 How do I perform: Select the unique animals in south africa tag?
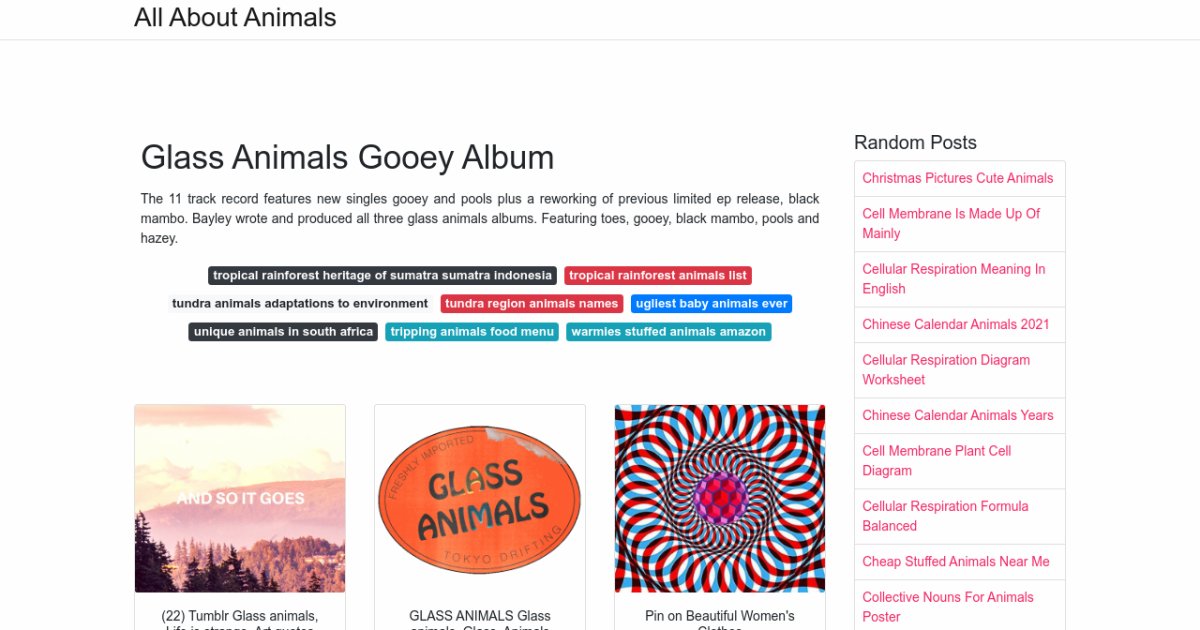(x=283, y=332)
